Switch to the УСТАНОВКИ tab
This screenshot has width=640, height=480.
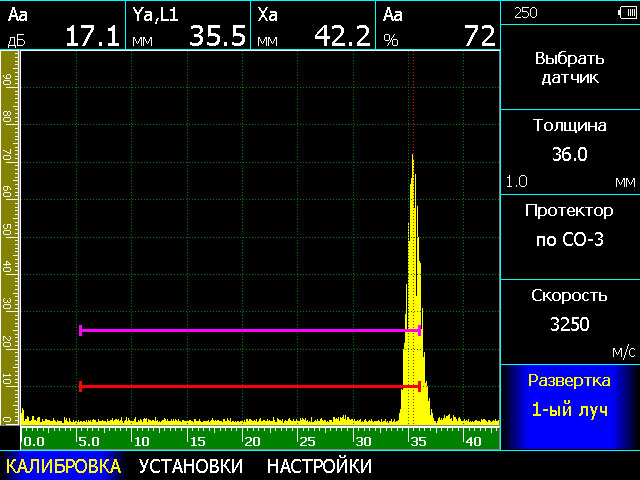click(x=190, y=466)
